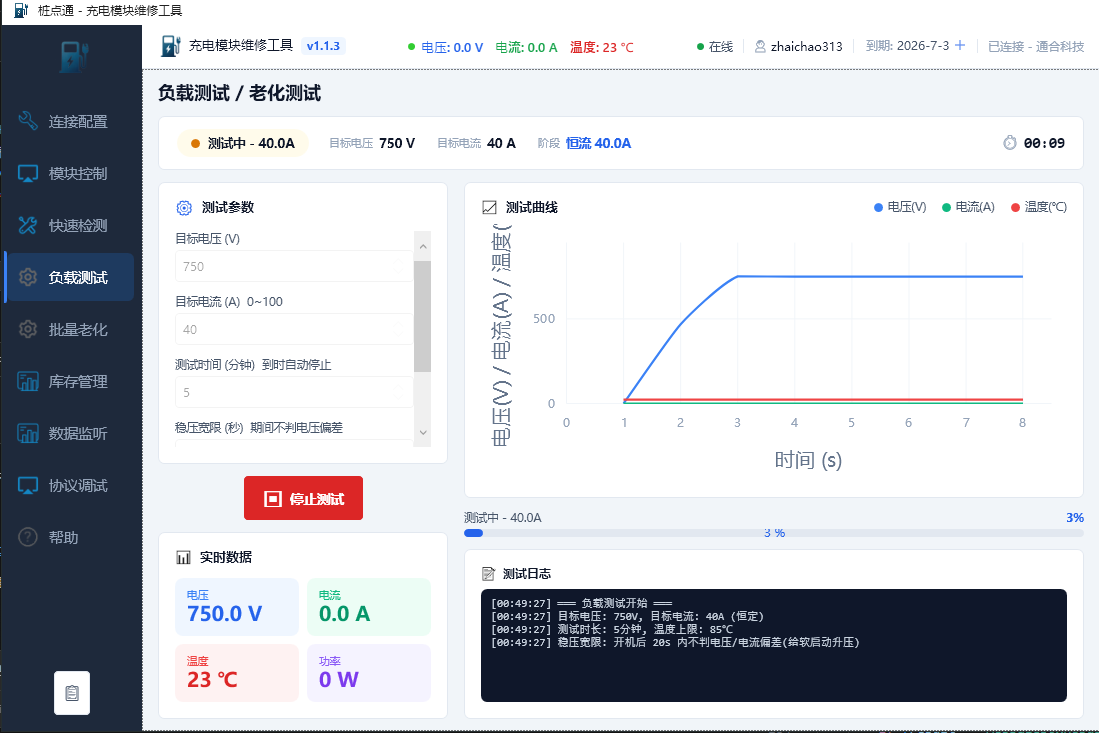
Task: Click 到期: 2026-7-3 expiry text
Action: pos(907,46)
